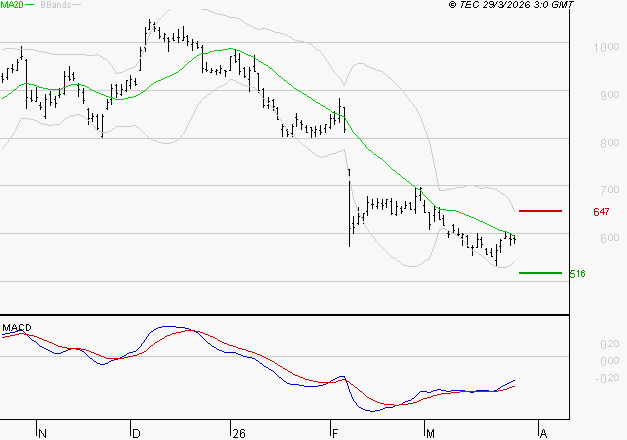Click the N month axis marker
The width and height of the screenshot is (627, 440).
pos(42,434)
